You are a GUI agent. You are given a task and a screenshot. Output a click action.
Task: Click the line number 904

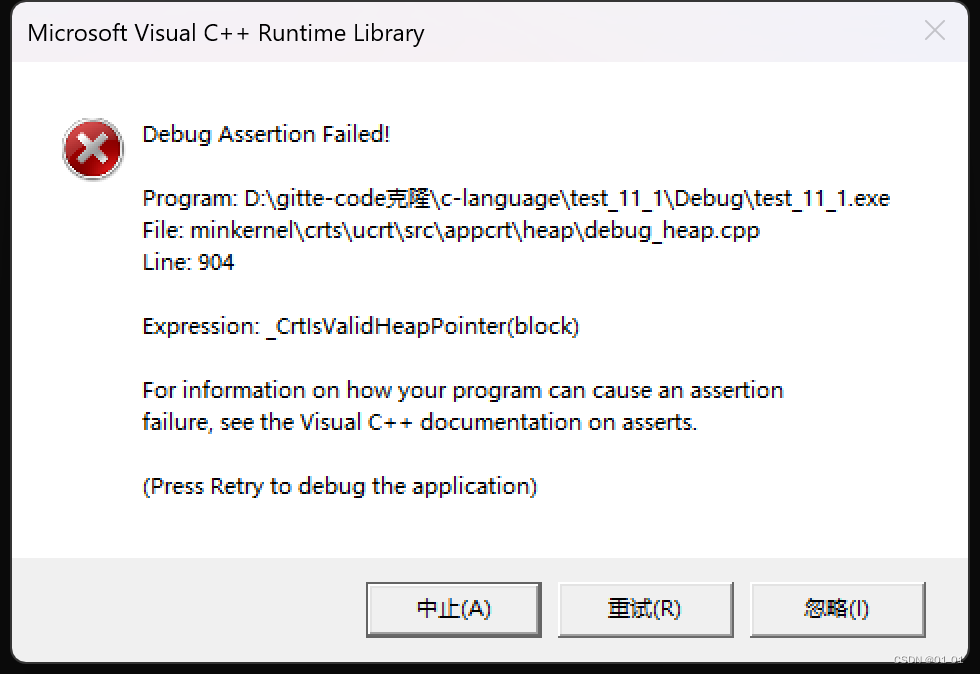216,262
